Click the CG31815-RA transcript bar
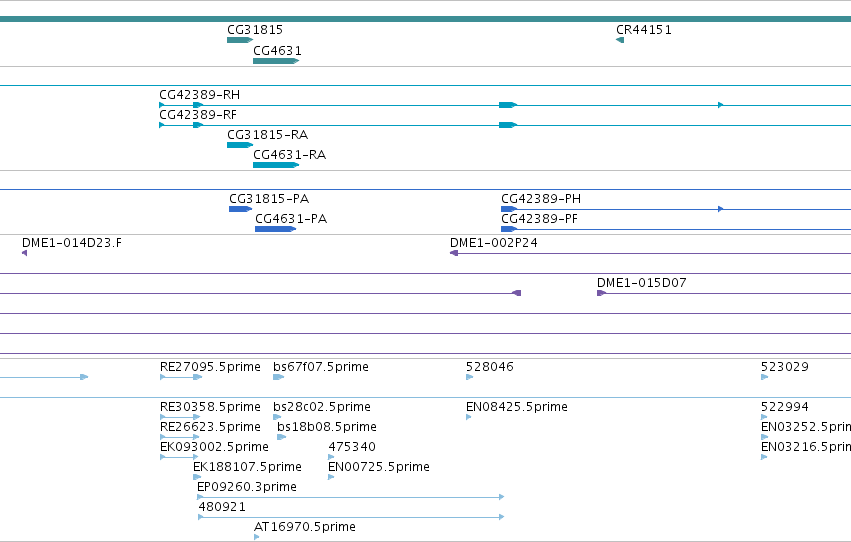The image size is (851, 542). coord(240,145)
